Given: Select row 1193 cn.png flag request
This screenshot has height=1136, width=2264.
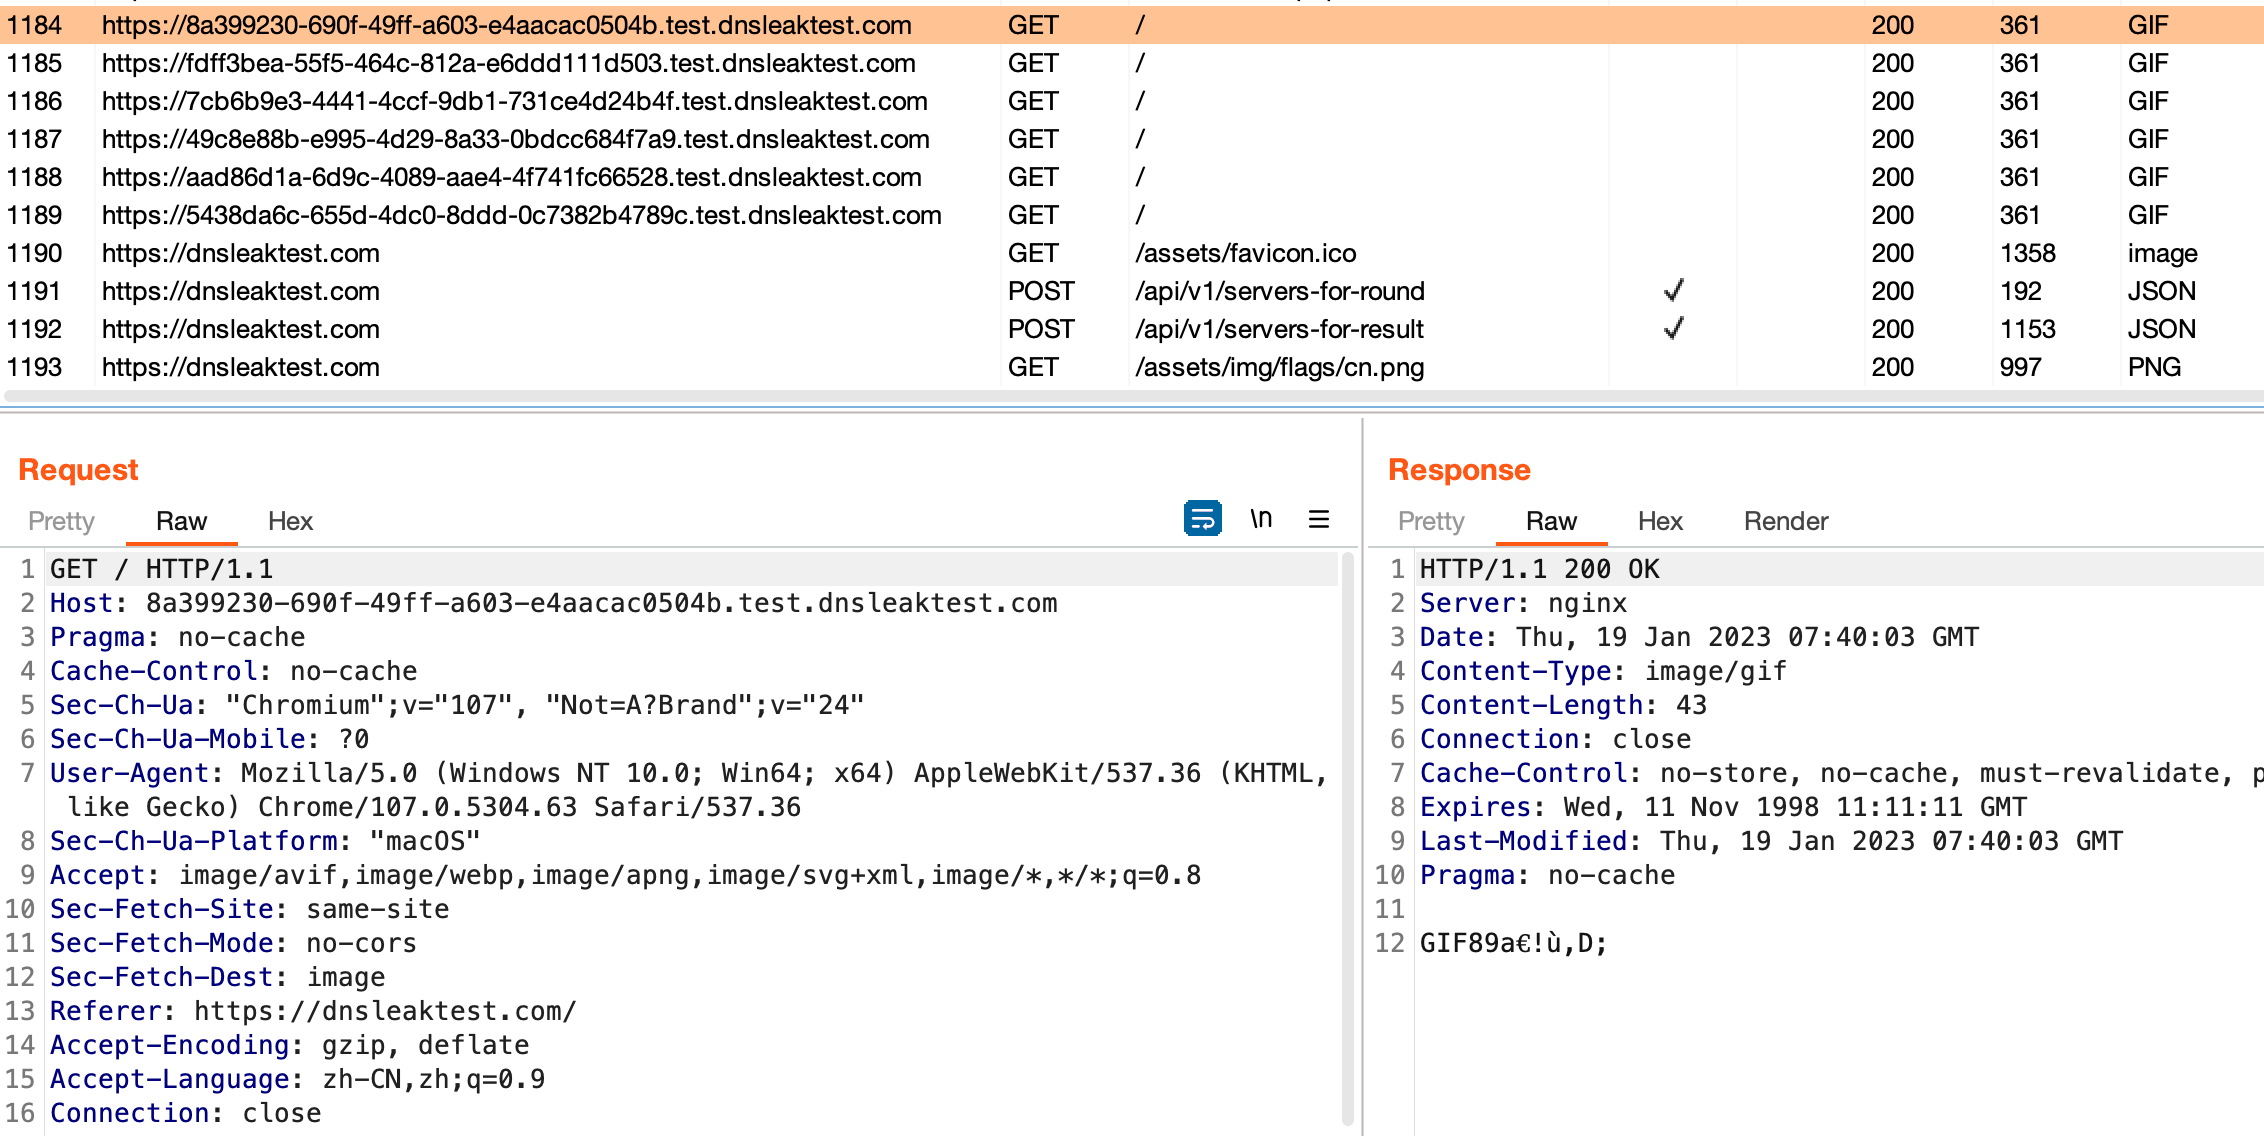Looking at the screenshot, I should click(x=240, y=367).
